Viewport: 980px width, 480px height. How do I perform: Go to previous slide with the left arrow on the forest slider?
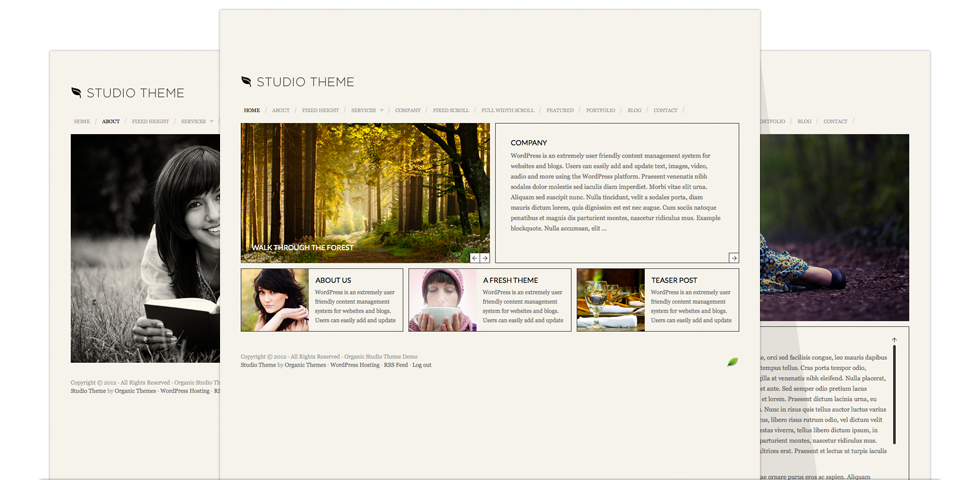click(474, 258)
